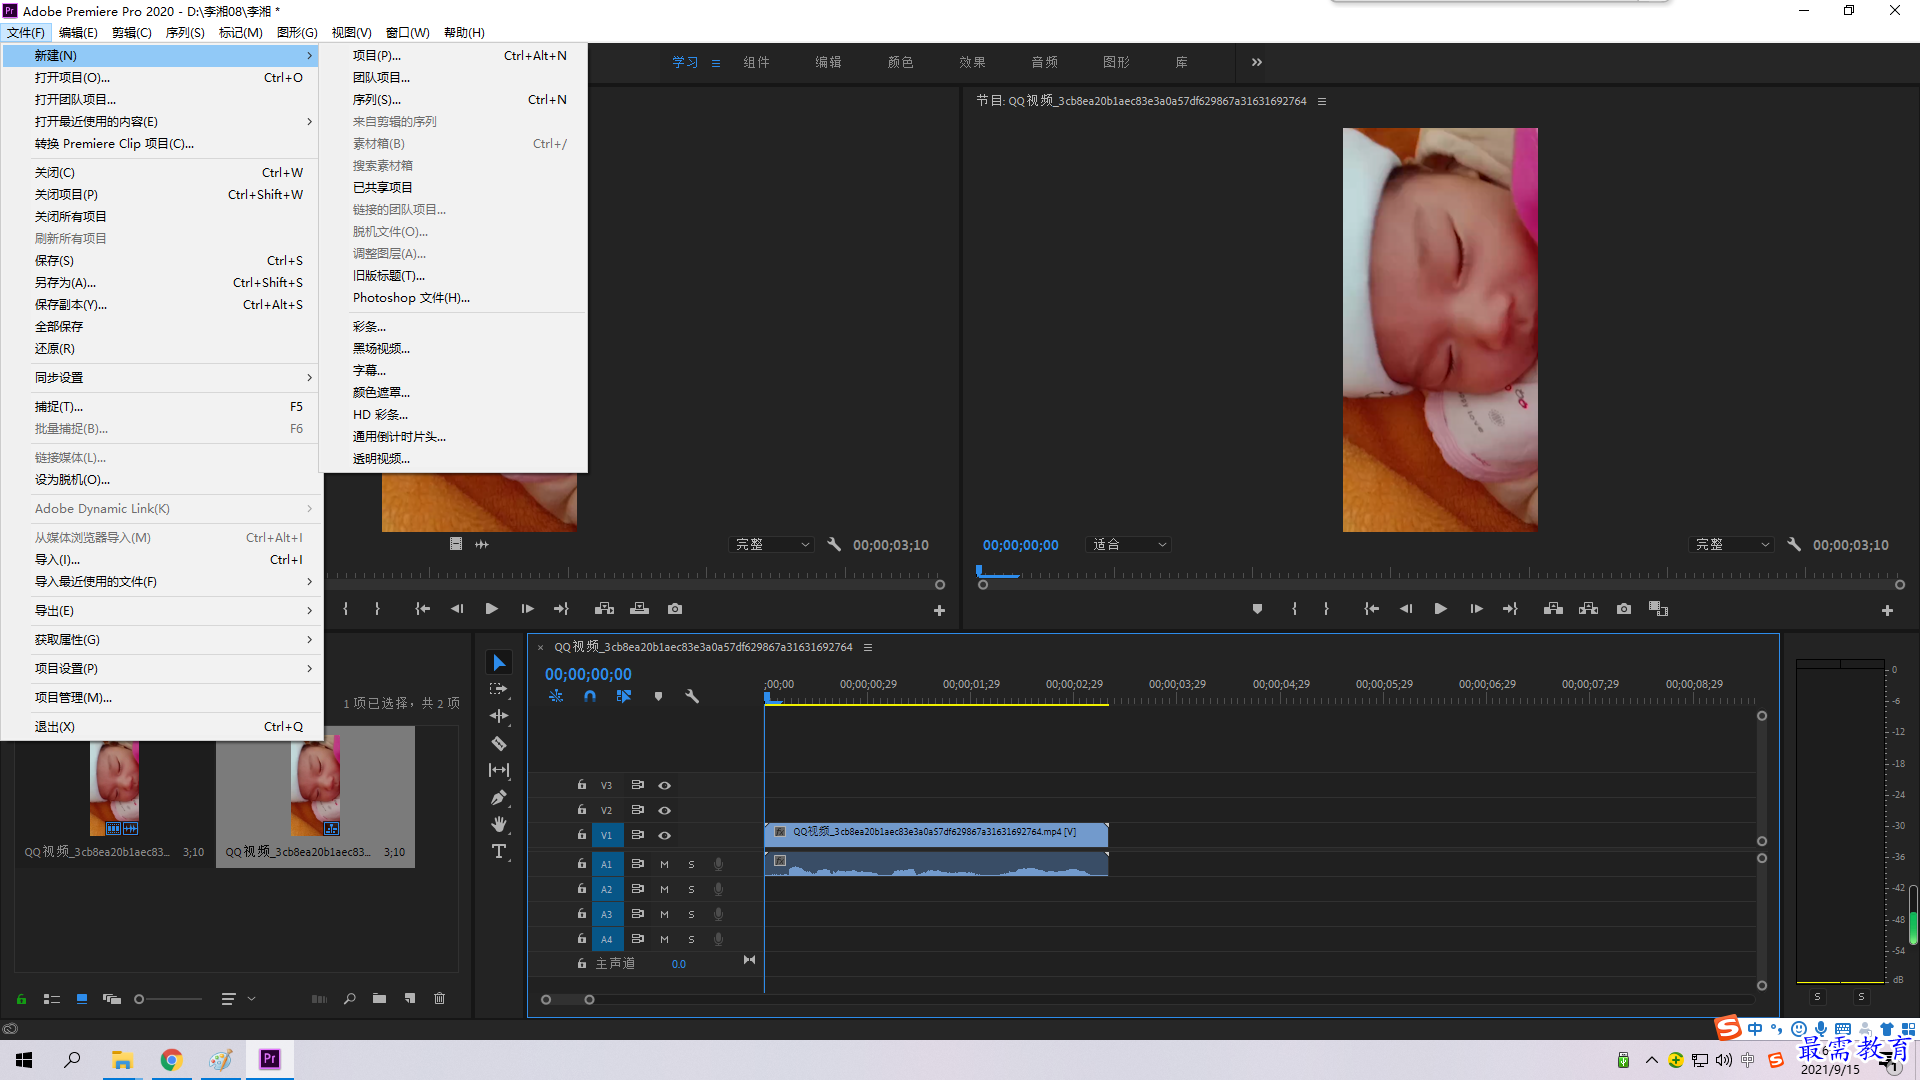Toggle V1 track output eye
Viewport: 1920px width, 1080px height.
click(664, 835)
